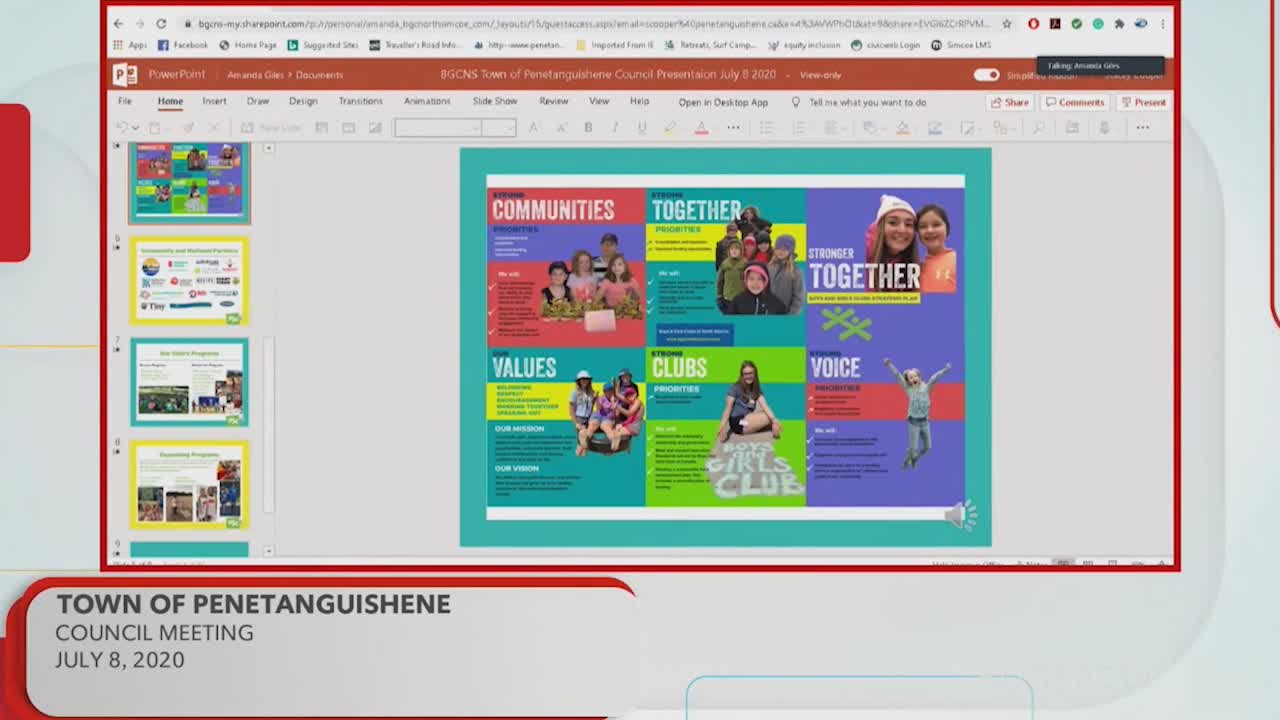Viewport: 1280px width, 720px height.
Task: Switch to the Design tab
Action: (303, 102)
